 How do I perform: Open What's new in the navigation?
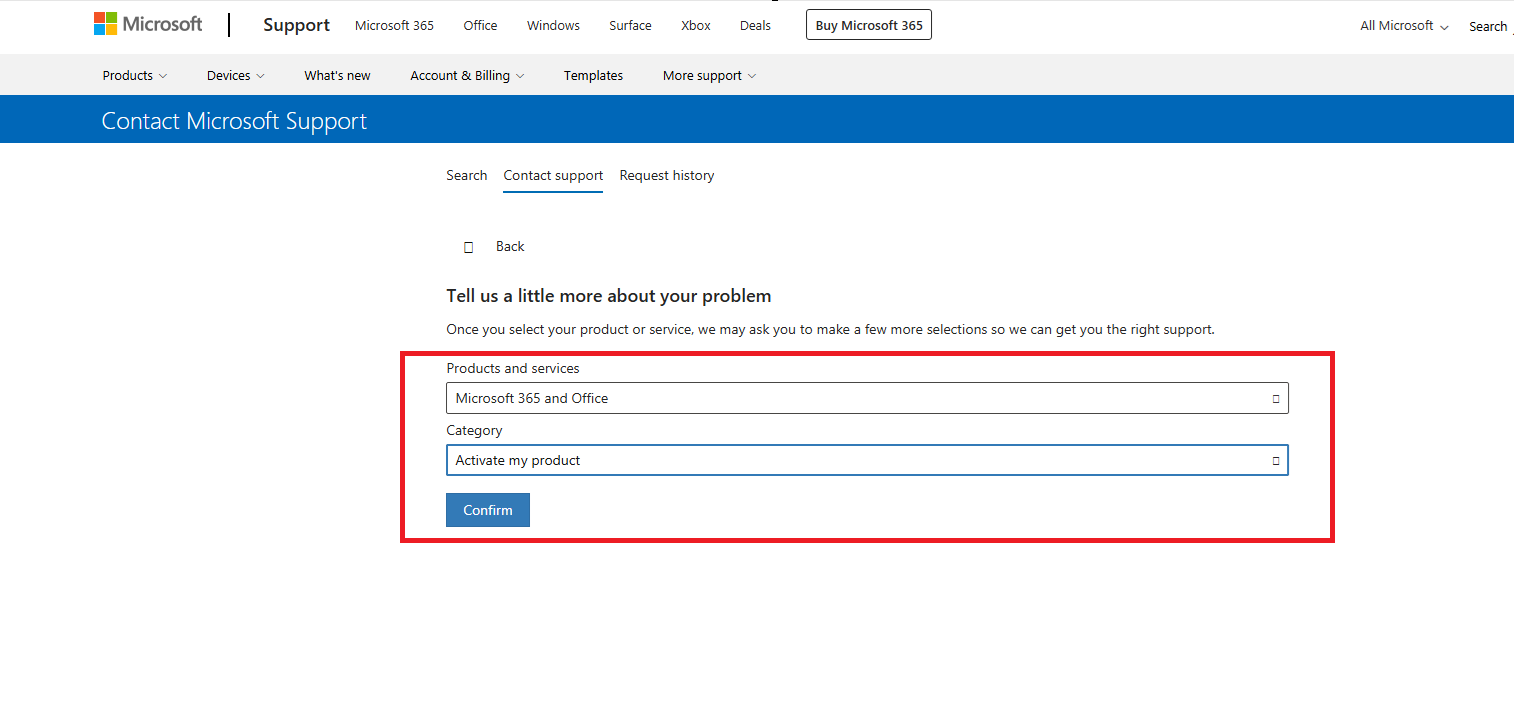[337, 75]
